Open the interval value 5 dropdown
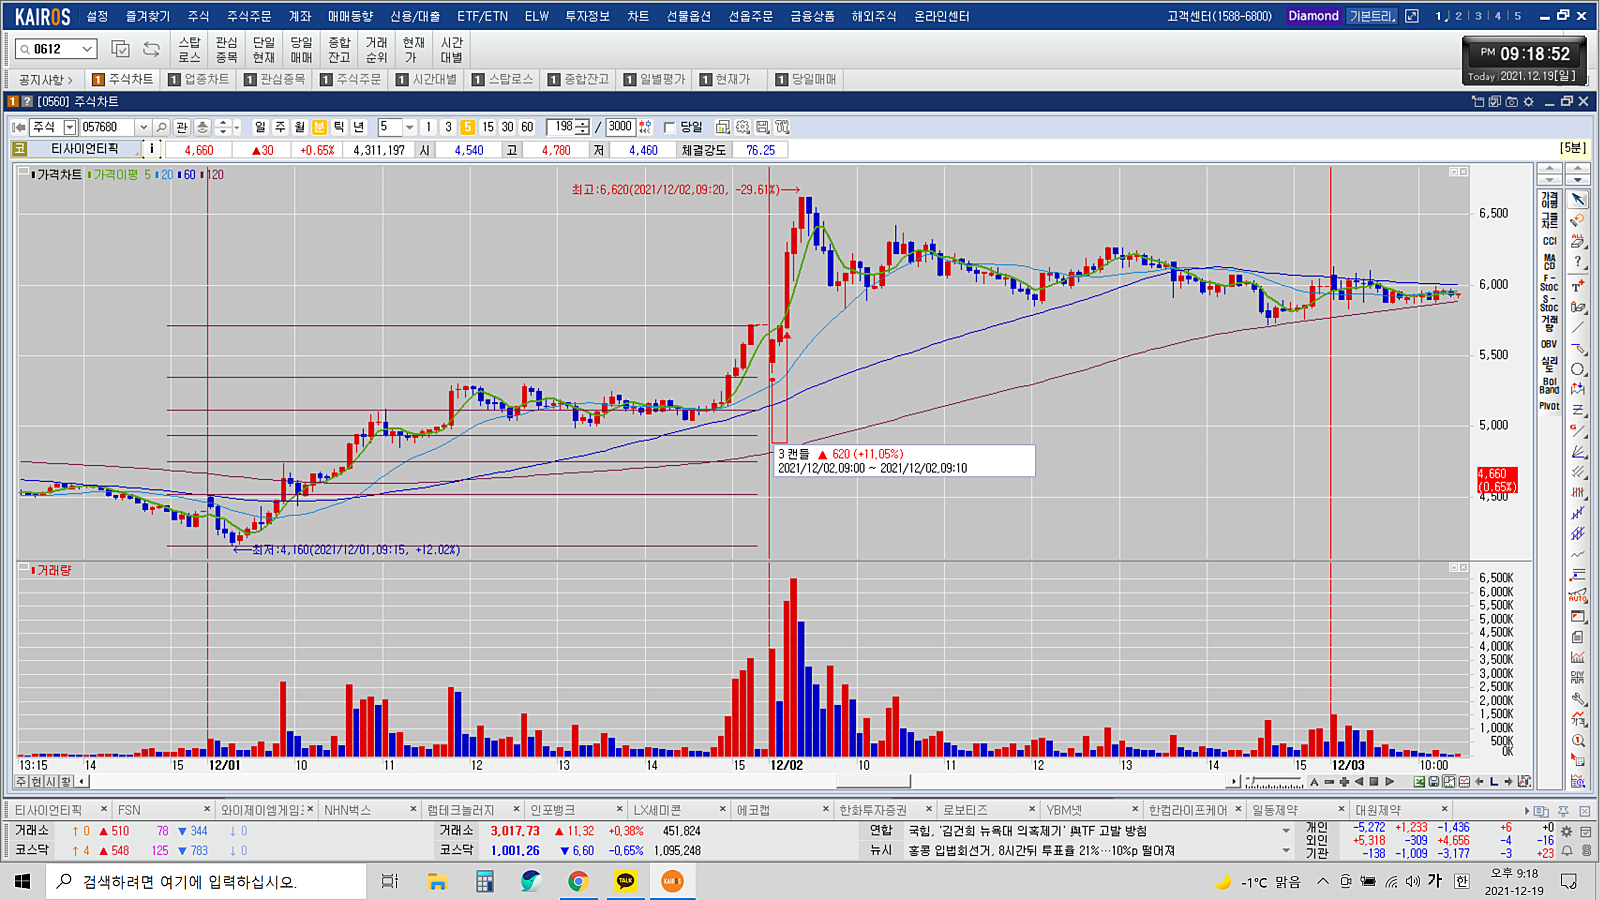The height and width of the screenshot is (900, 1600). point(409,127)
